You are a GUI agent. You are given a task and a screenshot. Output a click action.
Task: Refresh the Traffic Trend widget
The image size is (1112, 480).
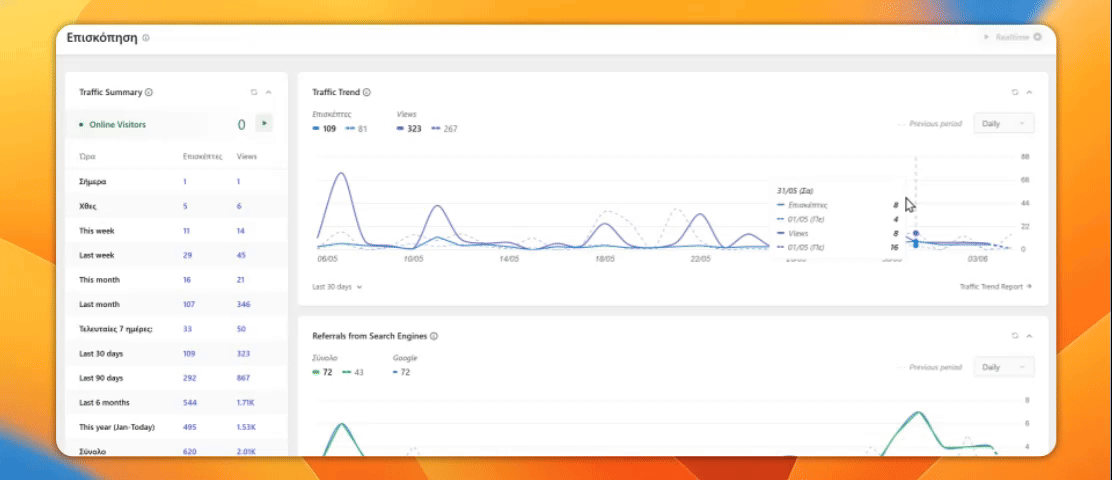click(x=1015, y=92)
